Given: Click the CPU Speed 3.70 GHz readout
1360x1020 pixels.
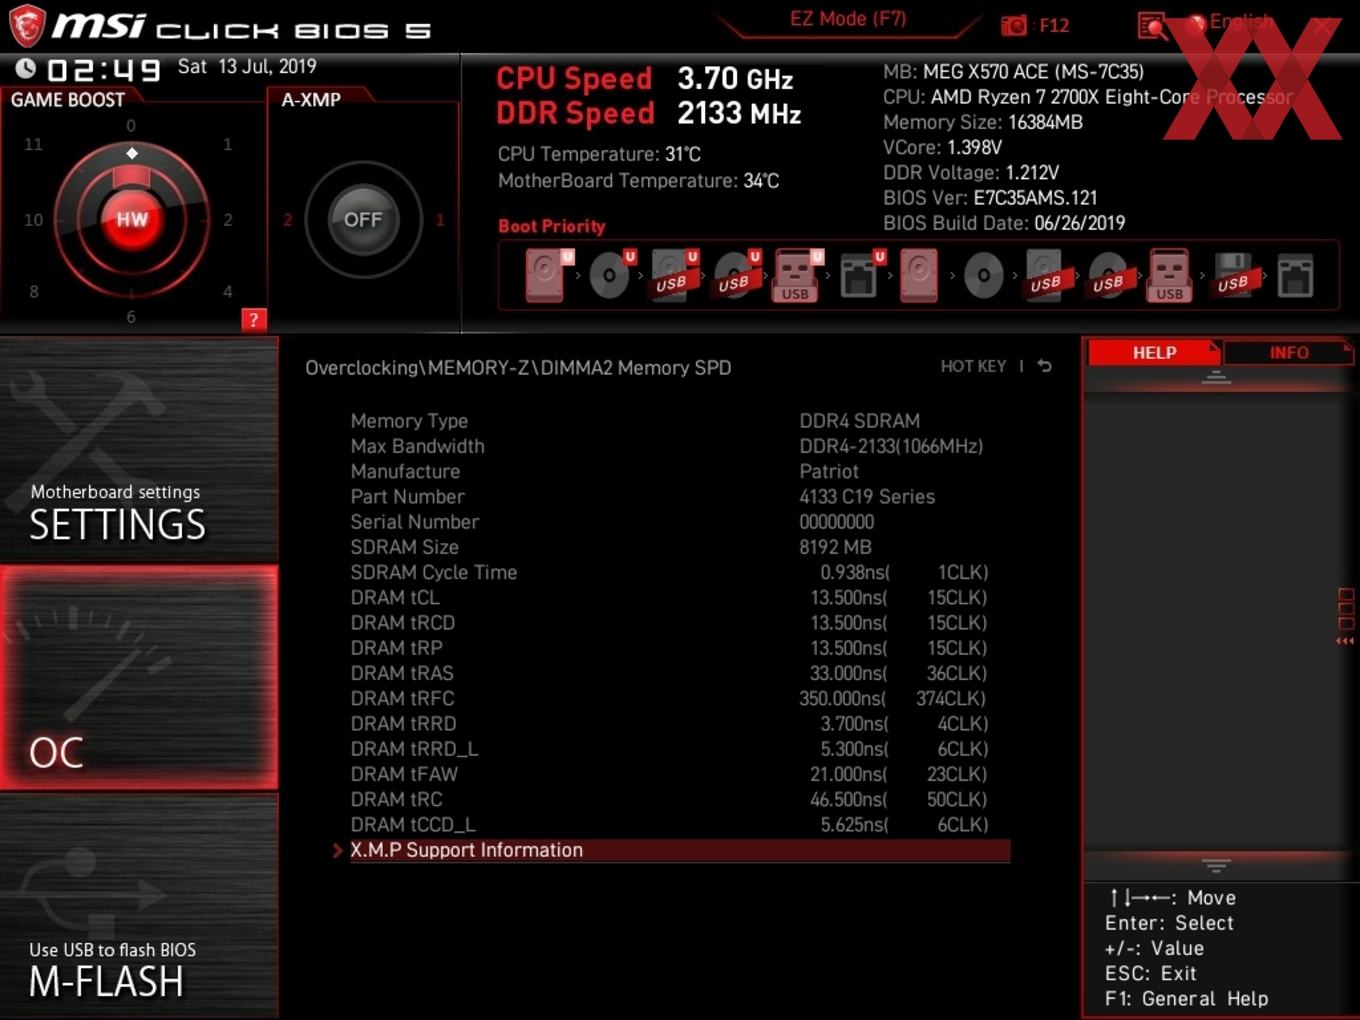Looking at the screenshot, I should (x=645, y=78).
